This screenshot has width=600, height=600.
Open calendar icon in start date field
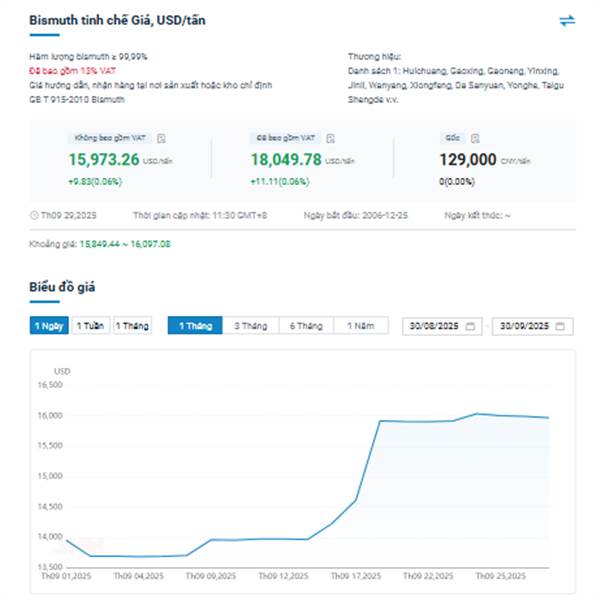[471, 327]
